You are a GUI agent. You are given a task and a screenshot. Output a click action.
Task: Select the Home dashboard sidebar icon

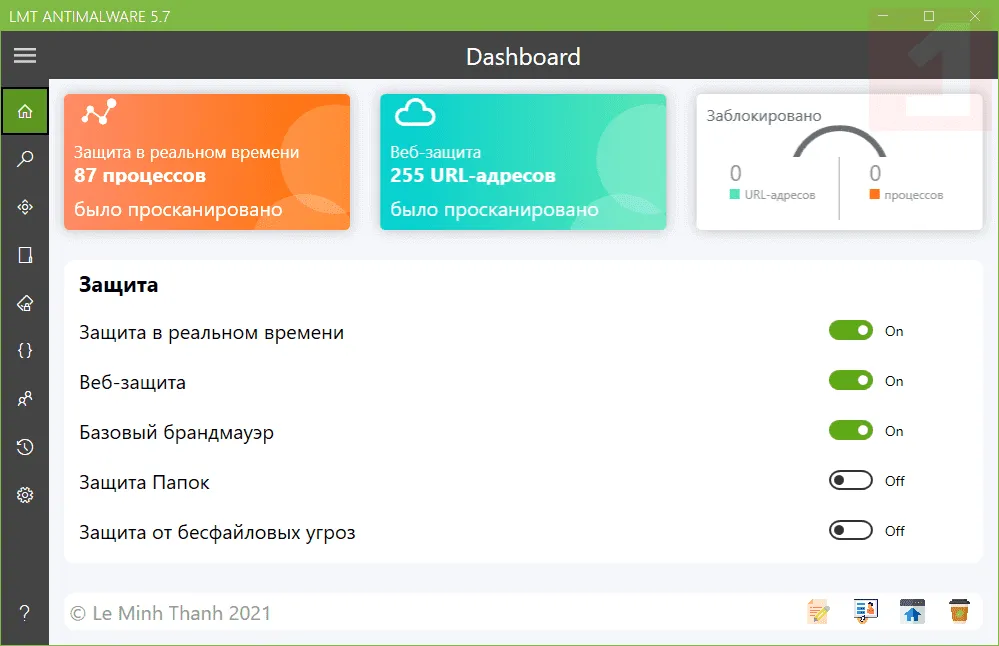pyautogui.click(x=25, y=111)
